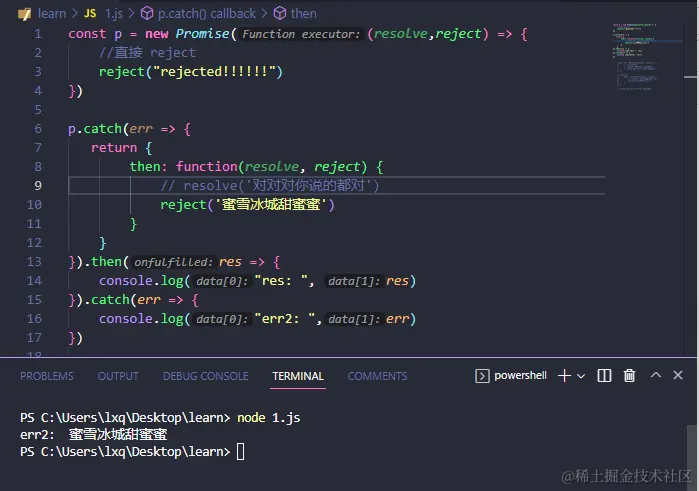699x491 pixels.
Task: Close the bottom panel
Action: [x=678, y=375]
